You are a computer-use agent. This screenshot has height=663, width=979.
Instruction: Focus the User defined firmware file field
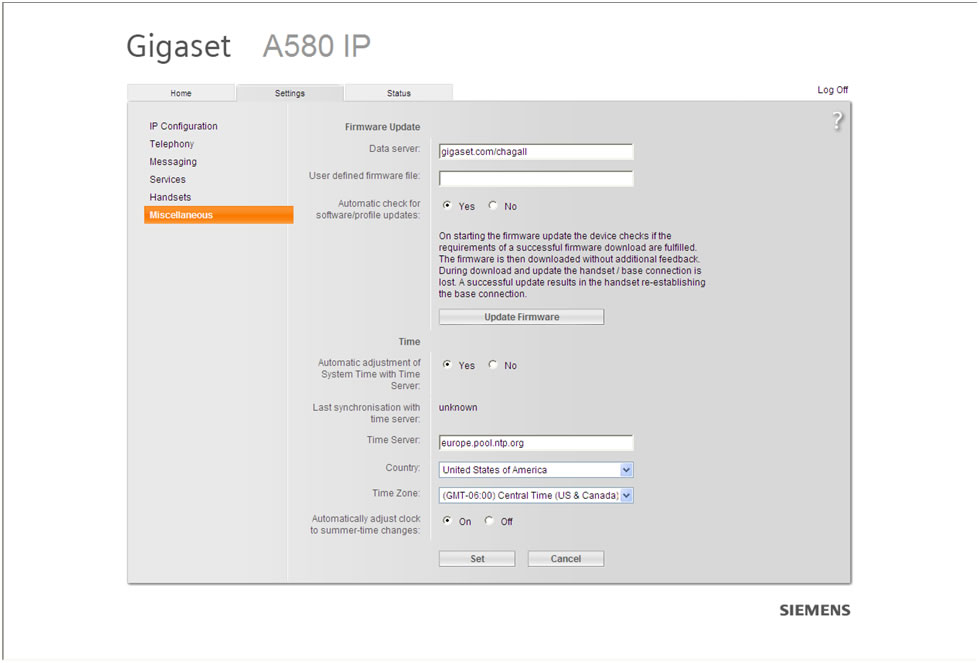(536, 179)
